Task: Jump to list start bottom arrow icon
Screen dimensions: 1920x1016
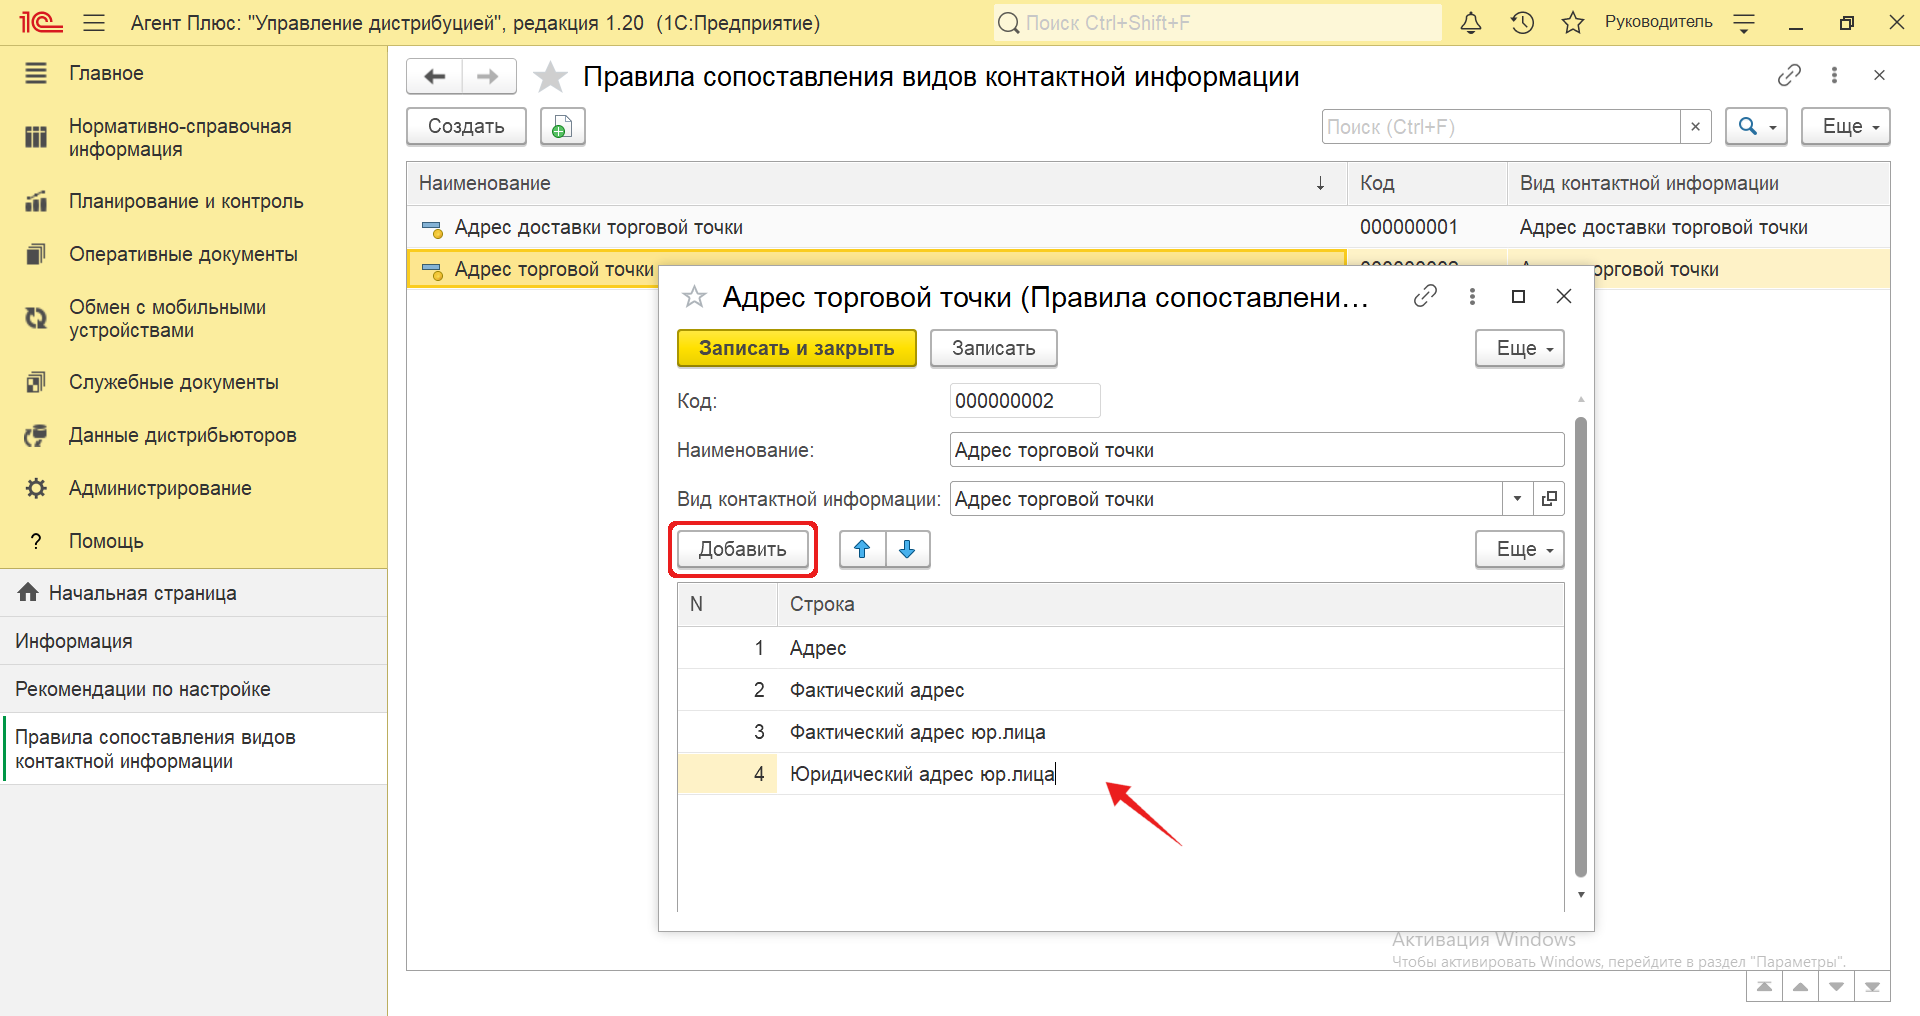Action: pos(1764,987)
